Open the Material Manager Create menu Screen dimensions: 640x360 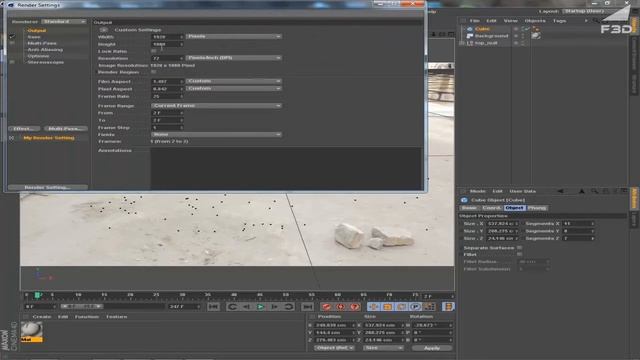pos(41,316)
